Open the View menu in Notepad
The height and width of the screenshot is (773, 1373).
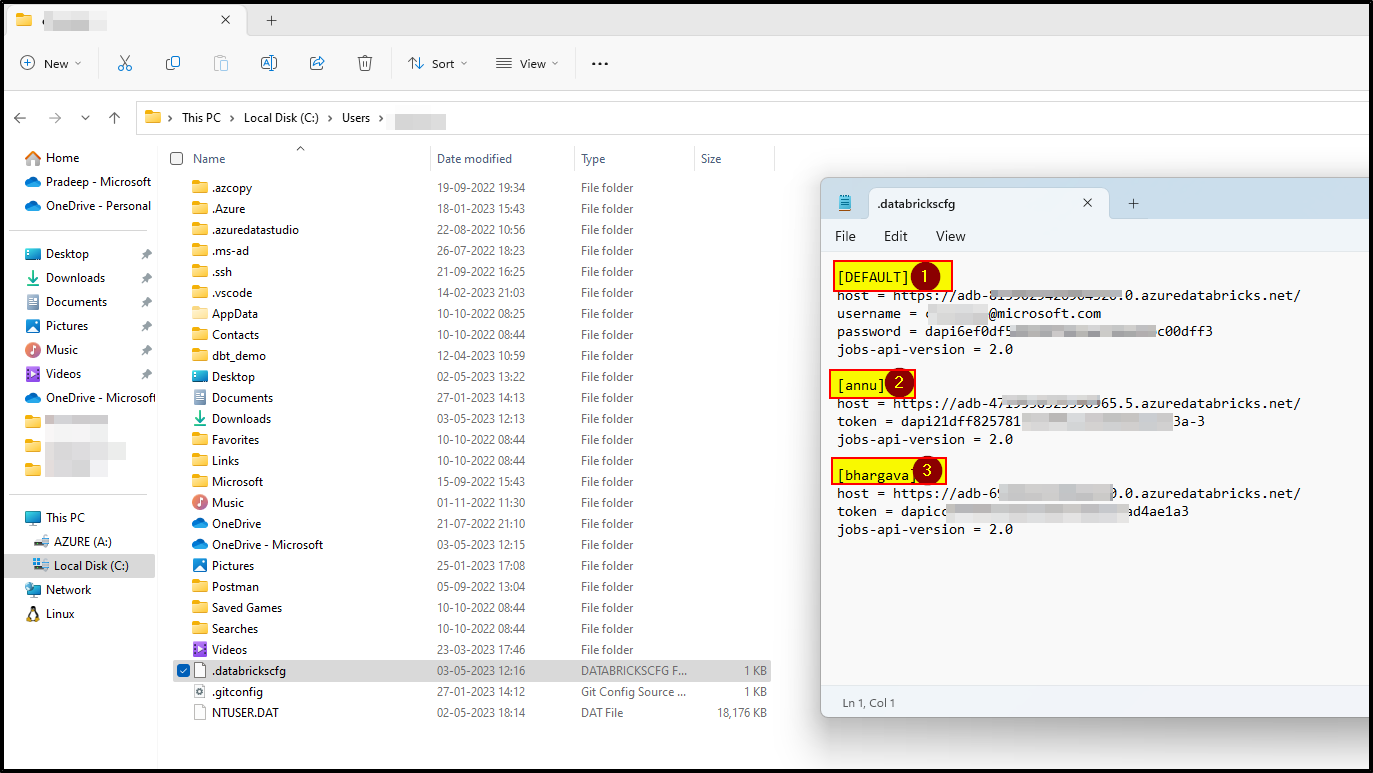pyautogui.click(x=950, y=236)
